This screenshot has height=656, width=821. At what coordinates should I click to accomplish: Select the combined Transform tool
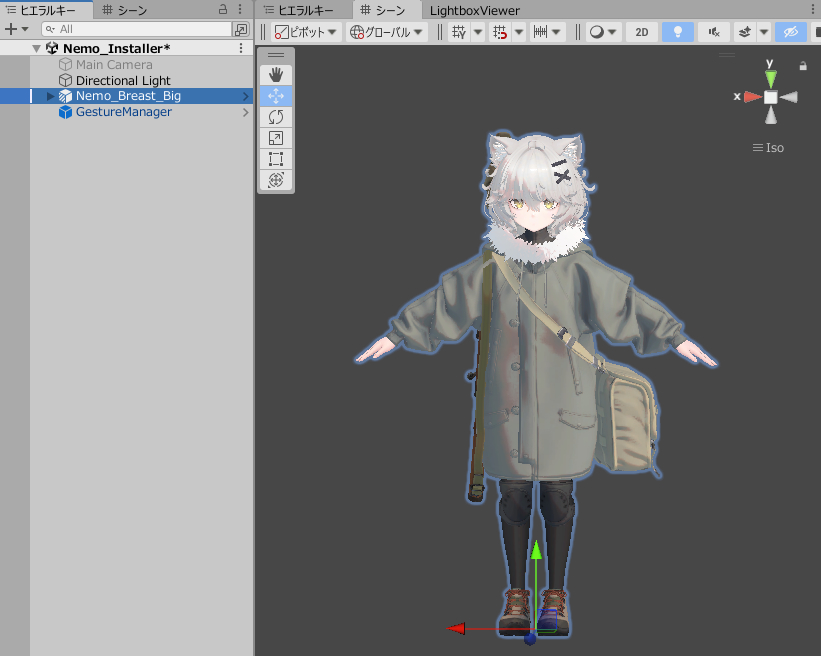click(276, 180)
